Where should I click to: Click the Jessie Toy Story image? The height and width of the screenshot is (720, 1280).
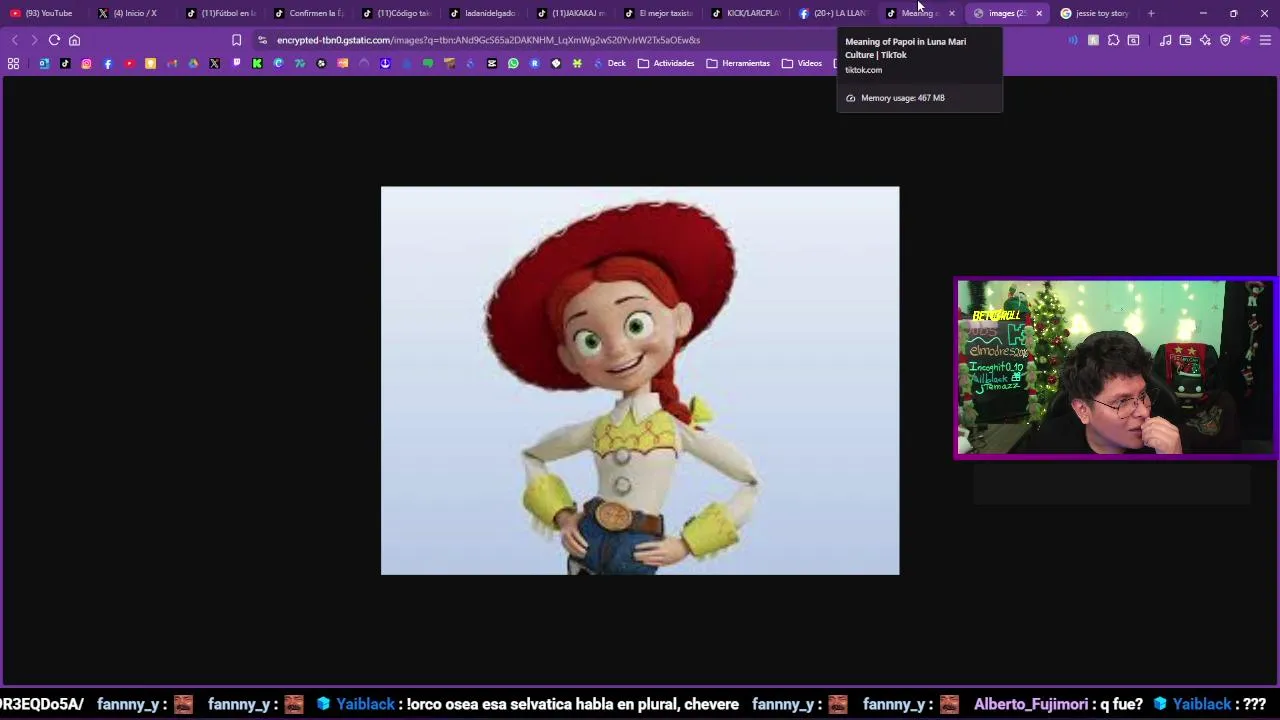point(640,380)
